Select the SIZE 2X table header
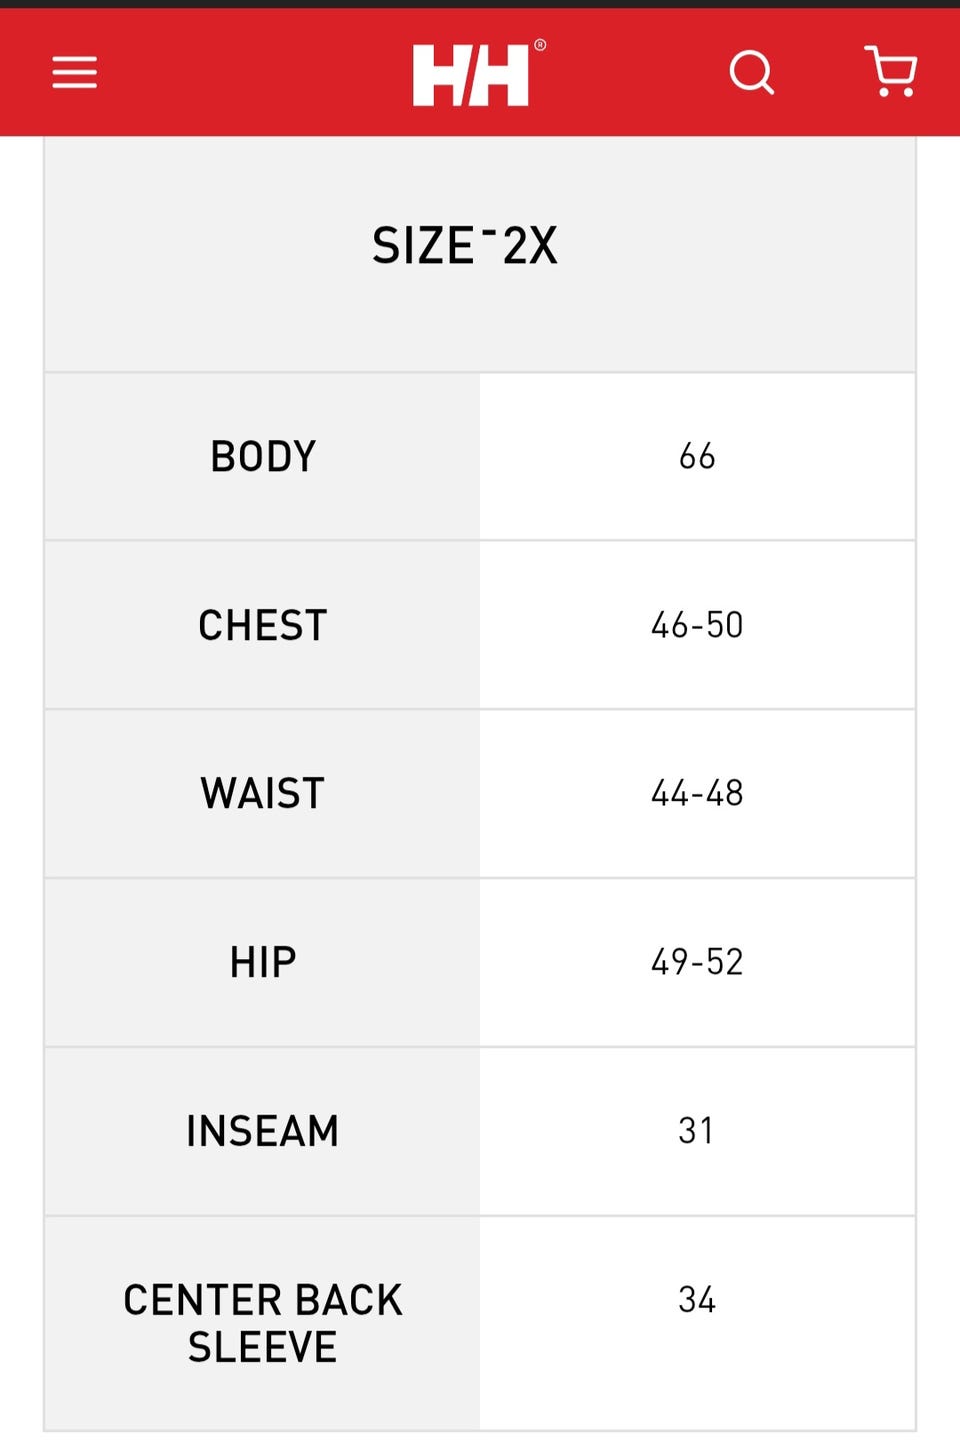This screenshot has width=960, height=1456. coord(464,246)
